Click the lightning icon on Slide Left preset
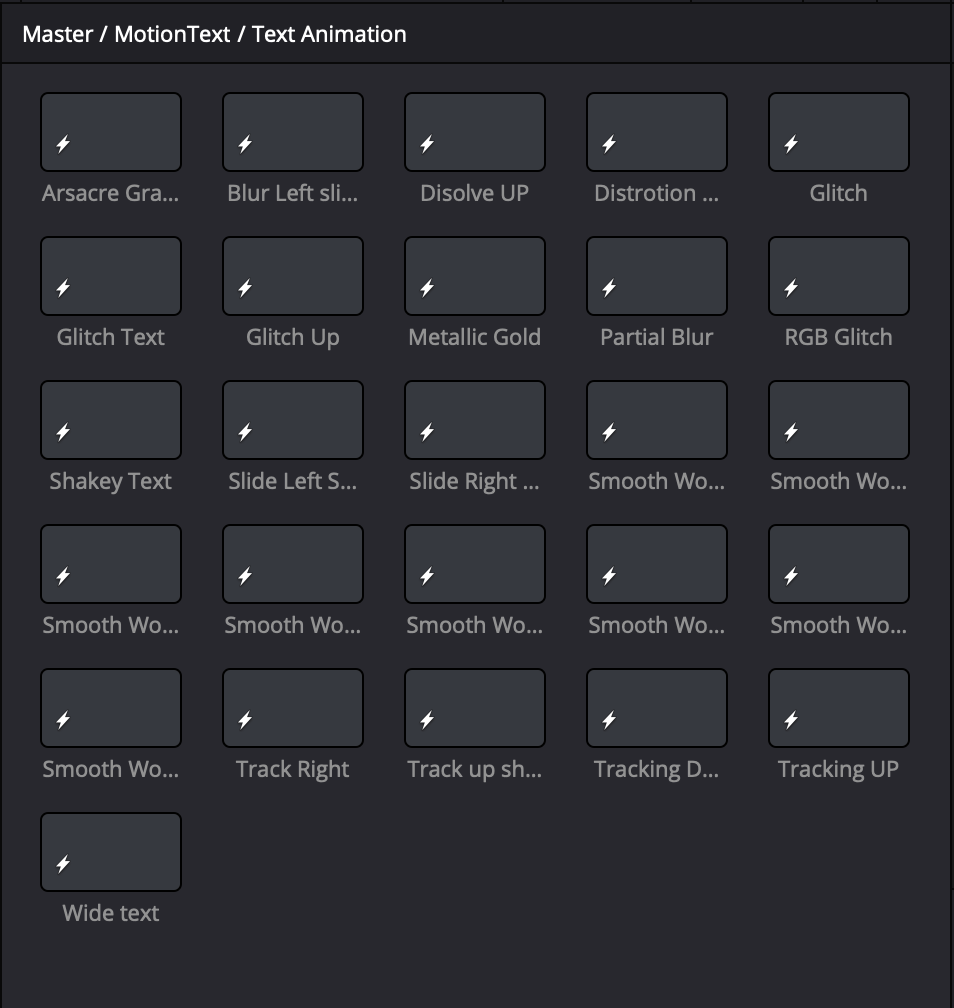Screen dimensions: 954x1008 pyautogui.click(x=245, y=432)
